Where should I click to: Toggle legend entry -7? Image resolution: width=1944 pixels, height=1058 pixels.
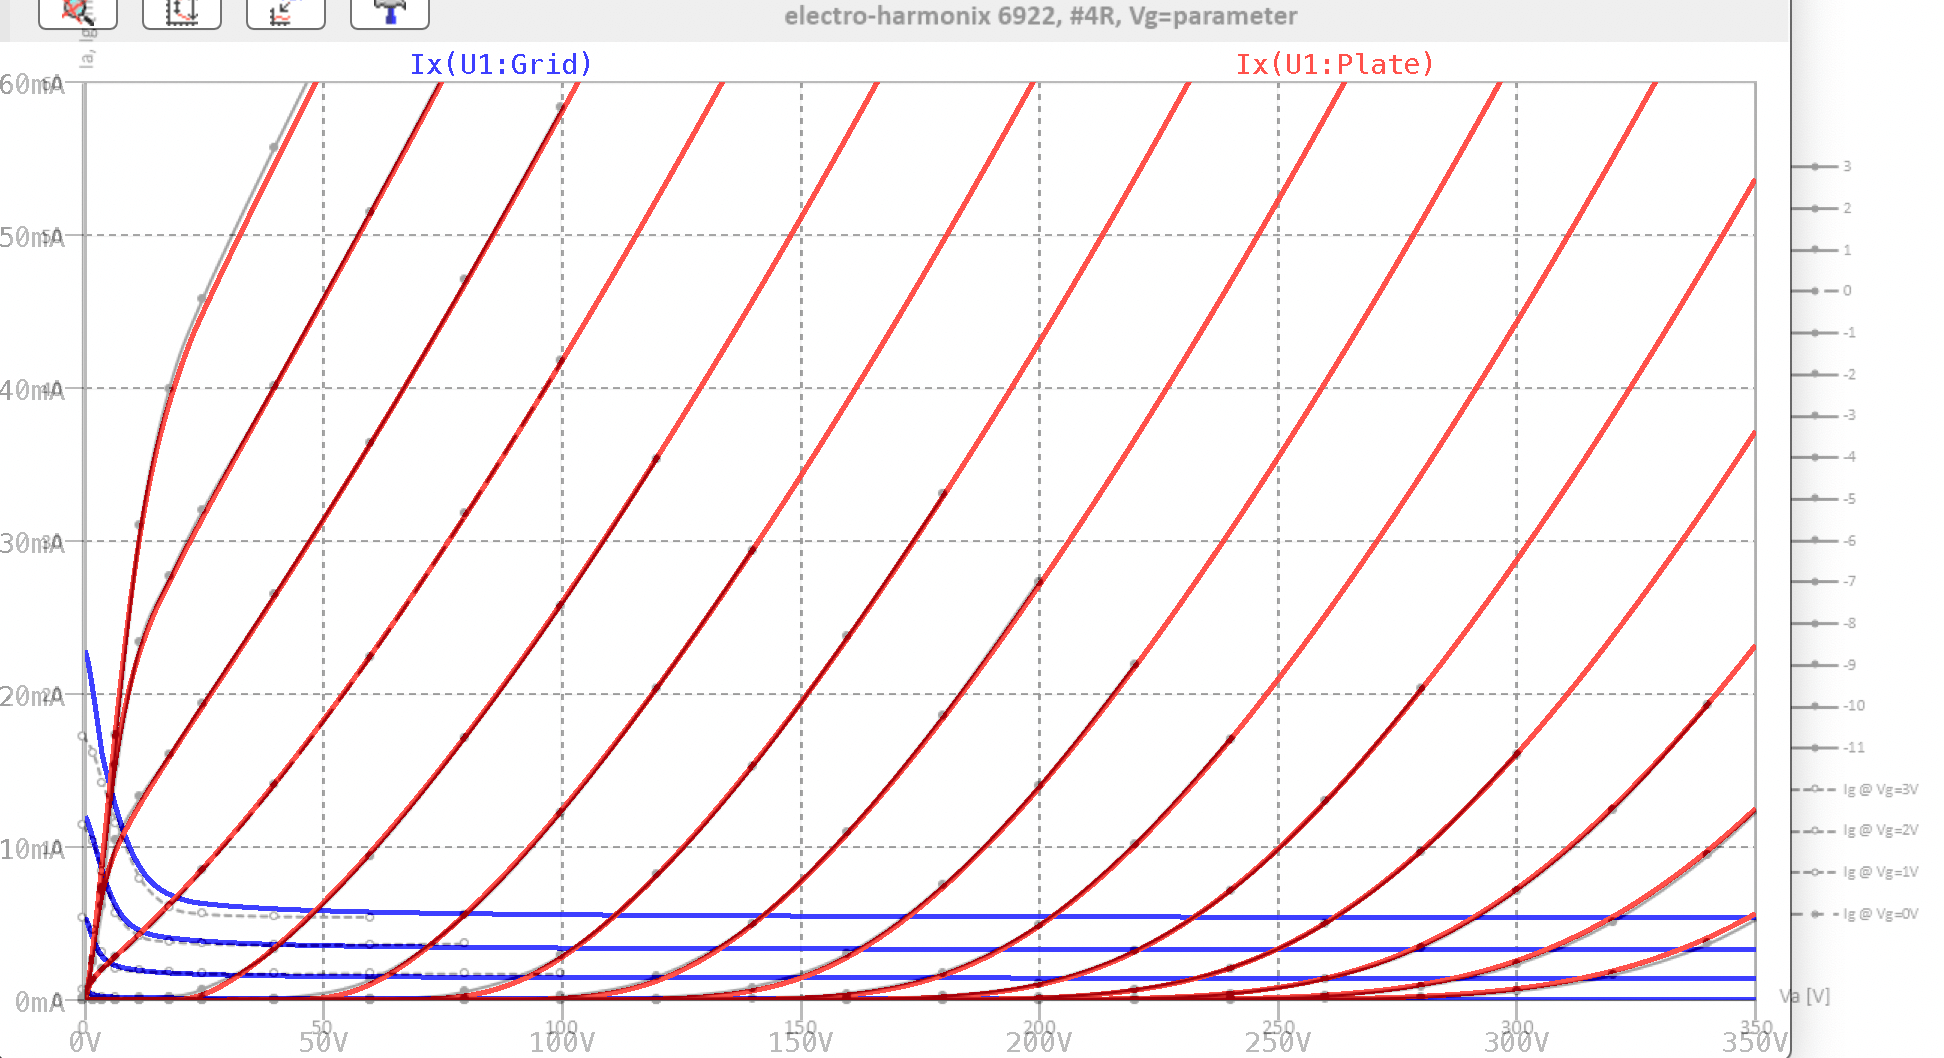[x=1824, y=581]
